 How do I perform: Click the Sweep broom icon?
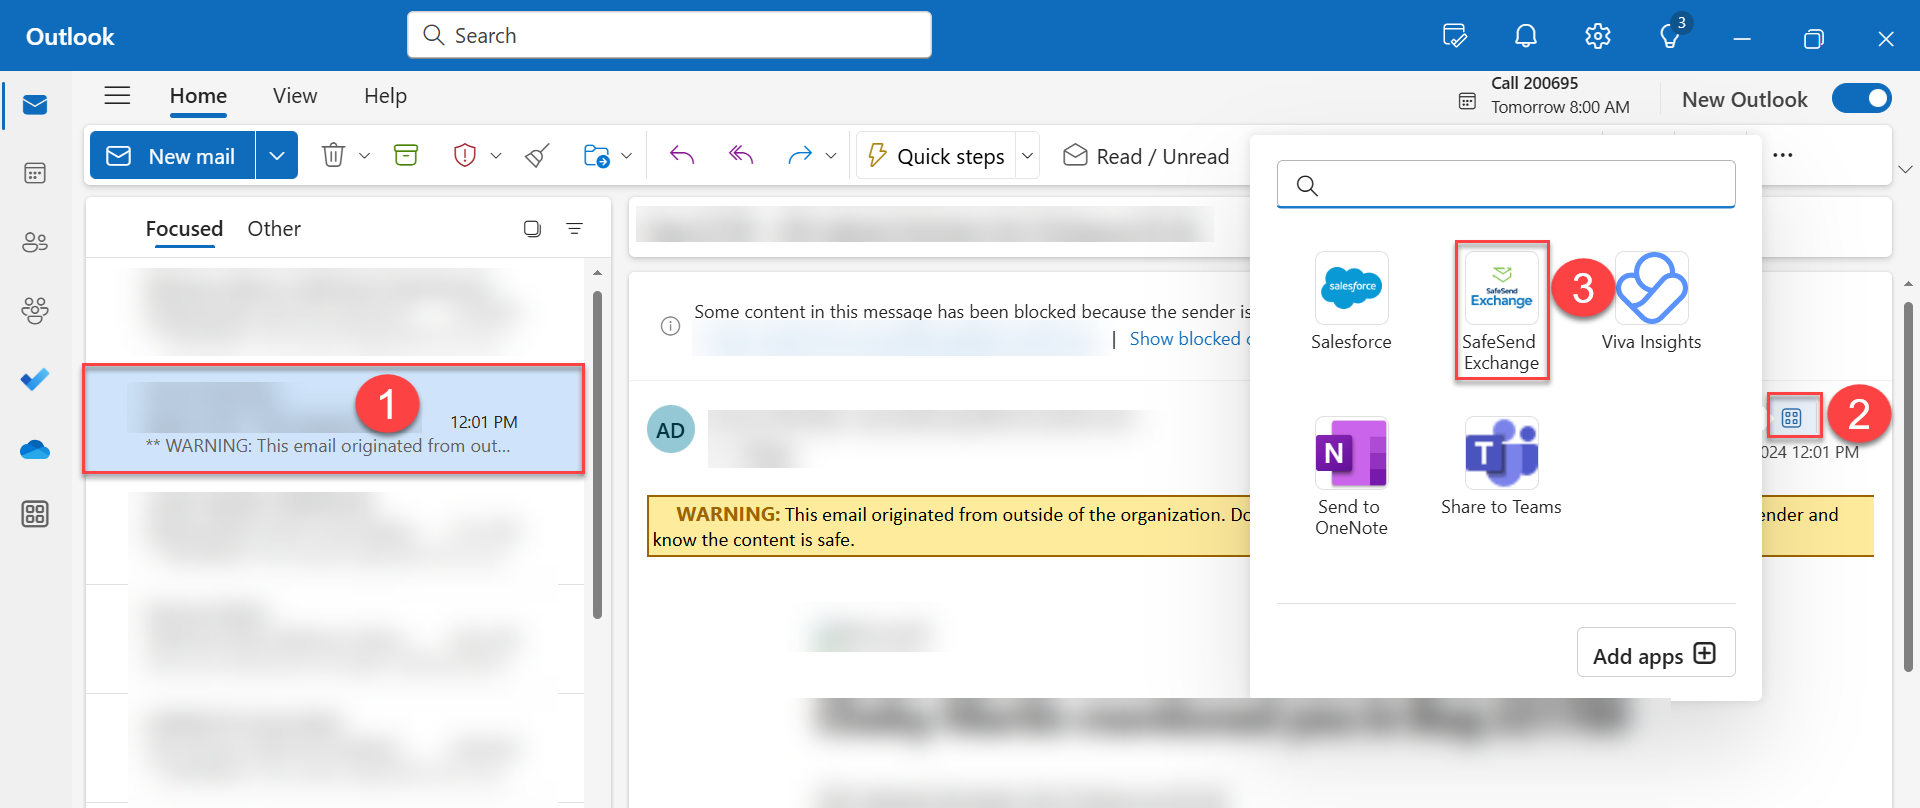pos(538,155)
